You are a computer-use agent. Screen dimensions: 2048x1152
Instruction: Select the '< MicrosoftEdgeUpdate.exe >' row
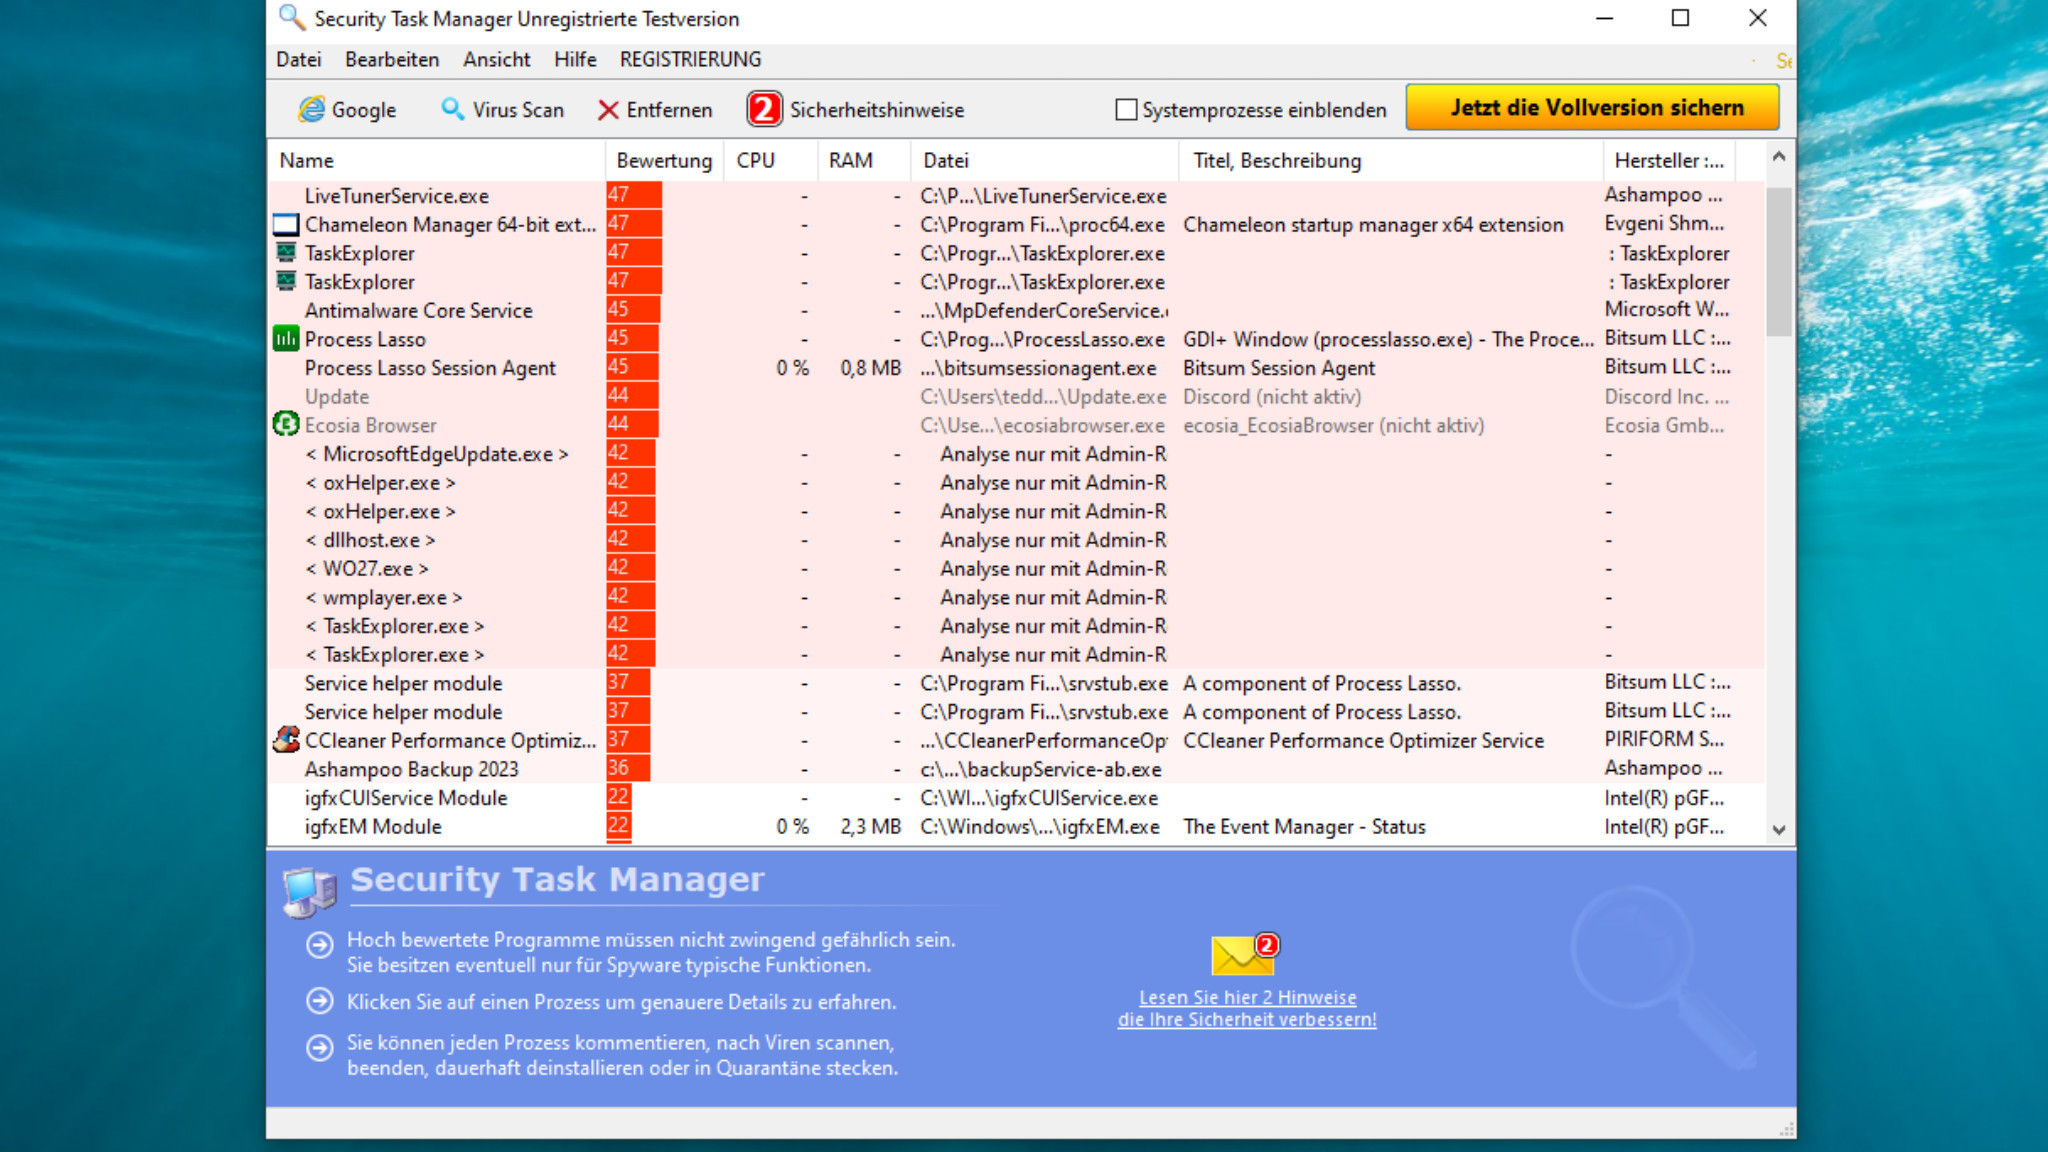click(1015, 454)
